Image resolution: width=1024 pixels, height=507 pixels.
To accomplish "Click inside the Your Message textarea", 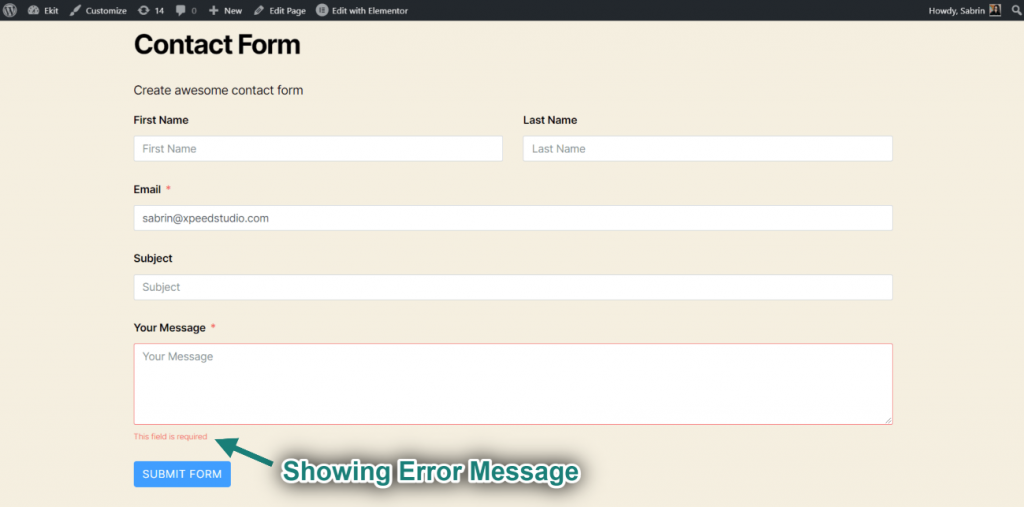I will tap(513, 384).
